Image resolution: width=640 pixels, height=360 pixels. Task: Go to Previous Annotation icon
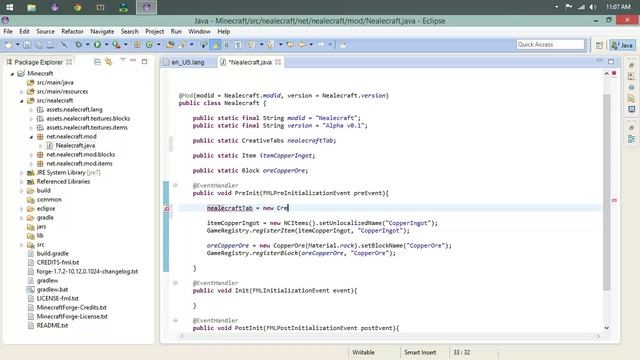tap(270, 45)
